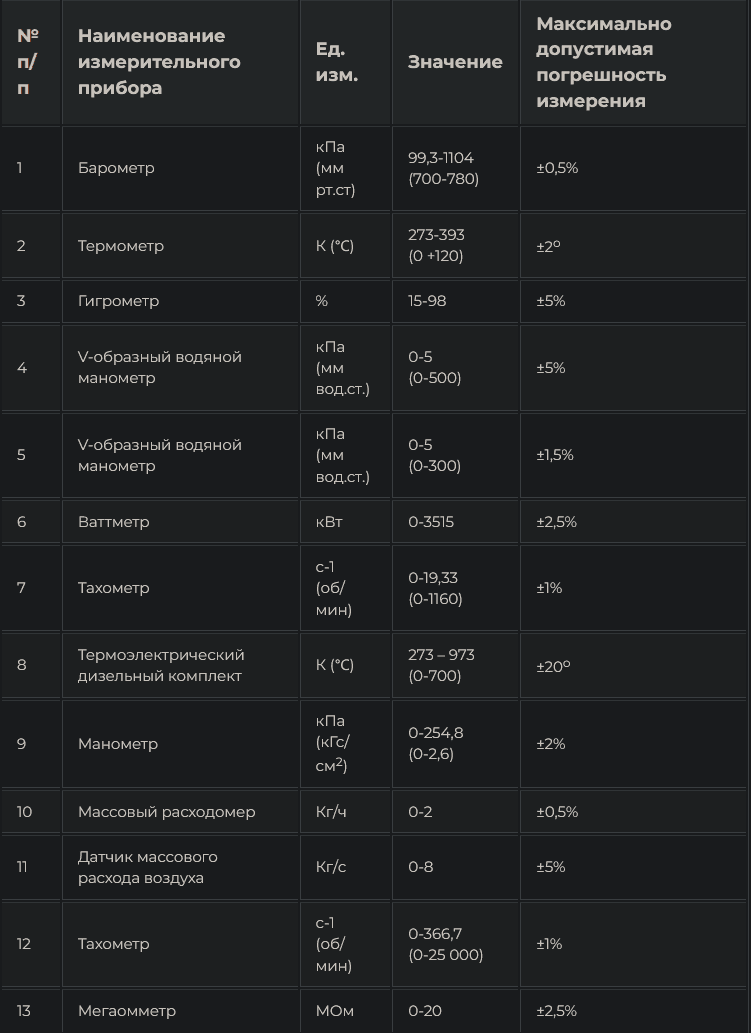Select the "Барометр" cell
The image size is (751, 1033).
(116, 168)
